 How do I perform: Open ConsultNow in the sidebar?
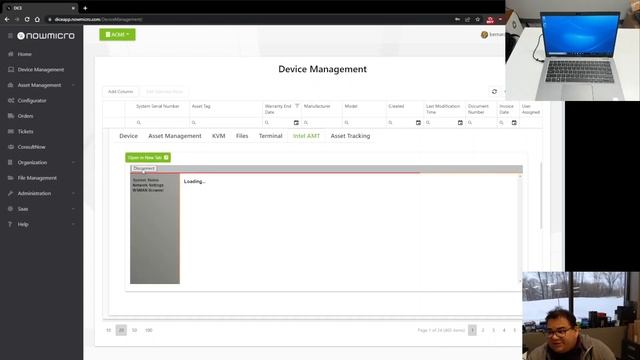(x=31, y=147)
